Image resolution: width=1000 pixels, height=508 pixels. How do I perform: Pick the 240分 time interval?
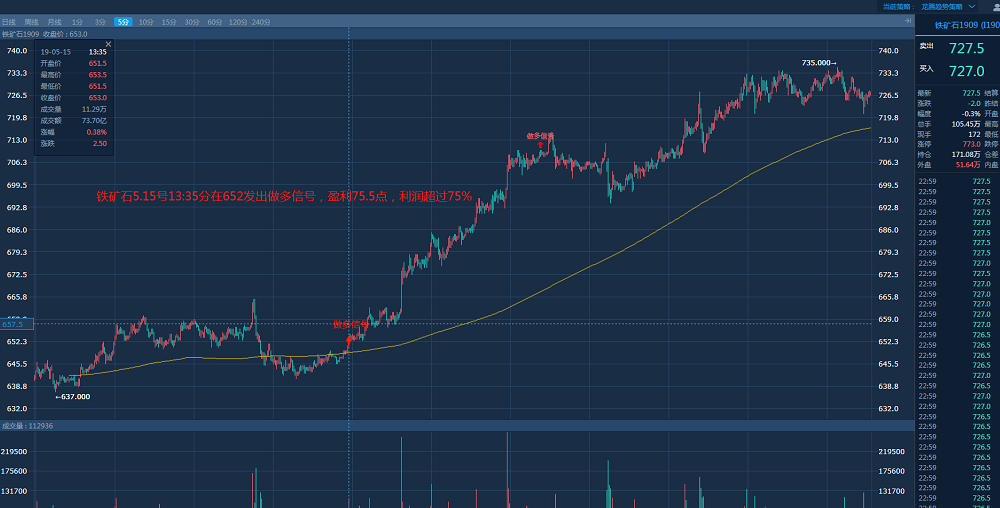click(261, 21)
